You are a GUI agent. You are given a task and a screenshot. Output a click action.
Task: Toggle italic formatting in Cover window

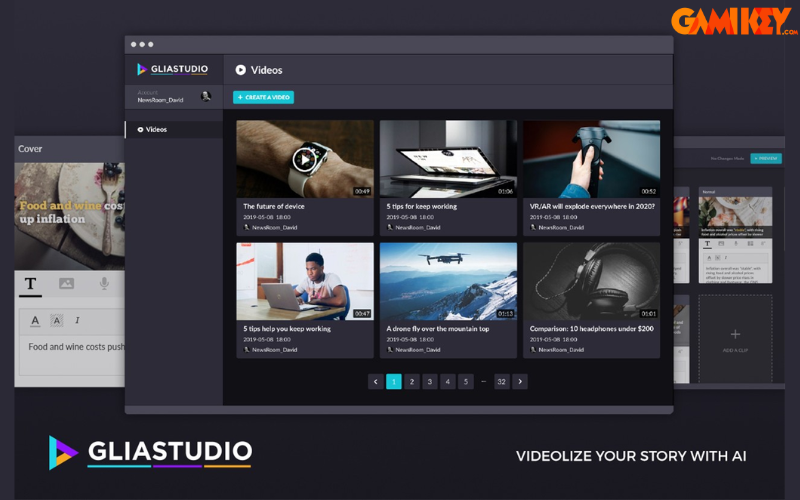point(77,320)
